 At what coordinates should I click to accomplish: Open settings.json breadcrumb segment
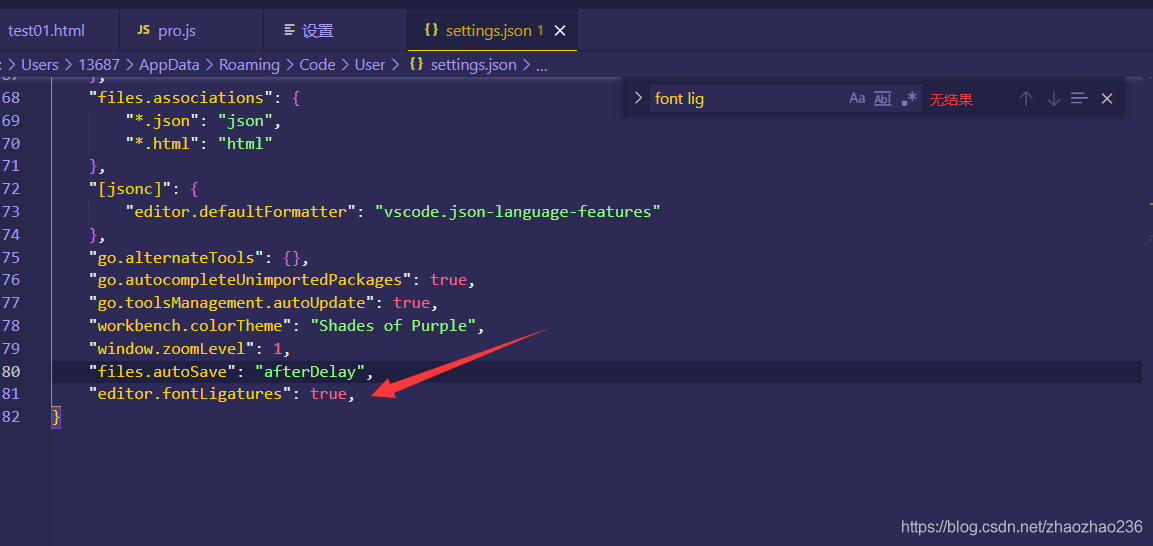click(x=474, y=65)
